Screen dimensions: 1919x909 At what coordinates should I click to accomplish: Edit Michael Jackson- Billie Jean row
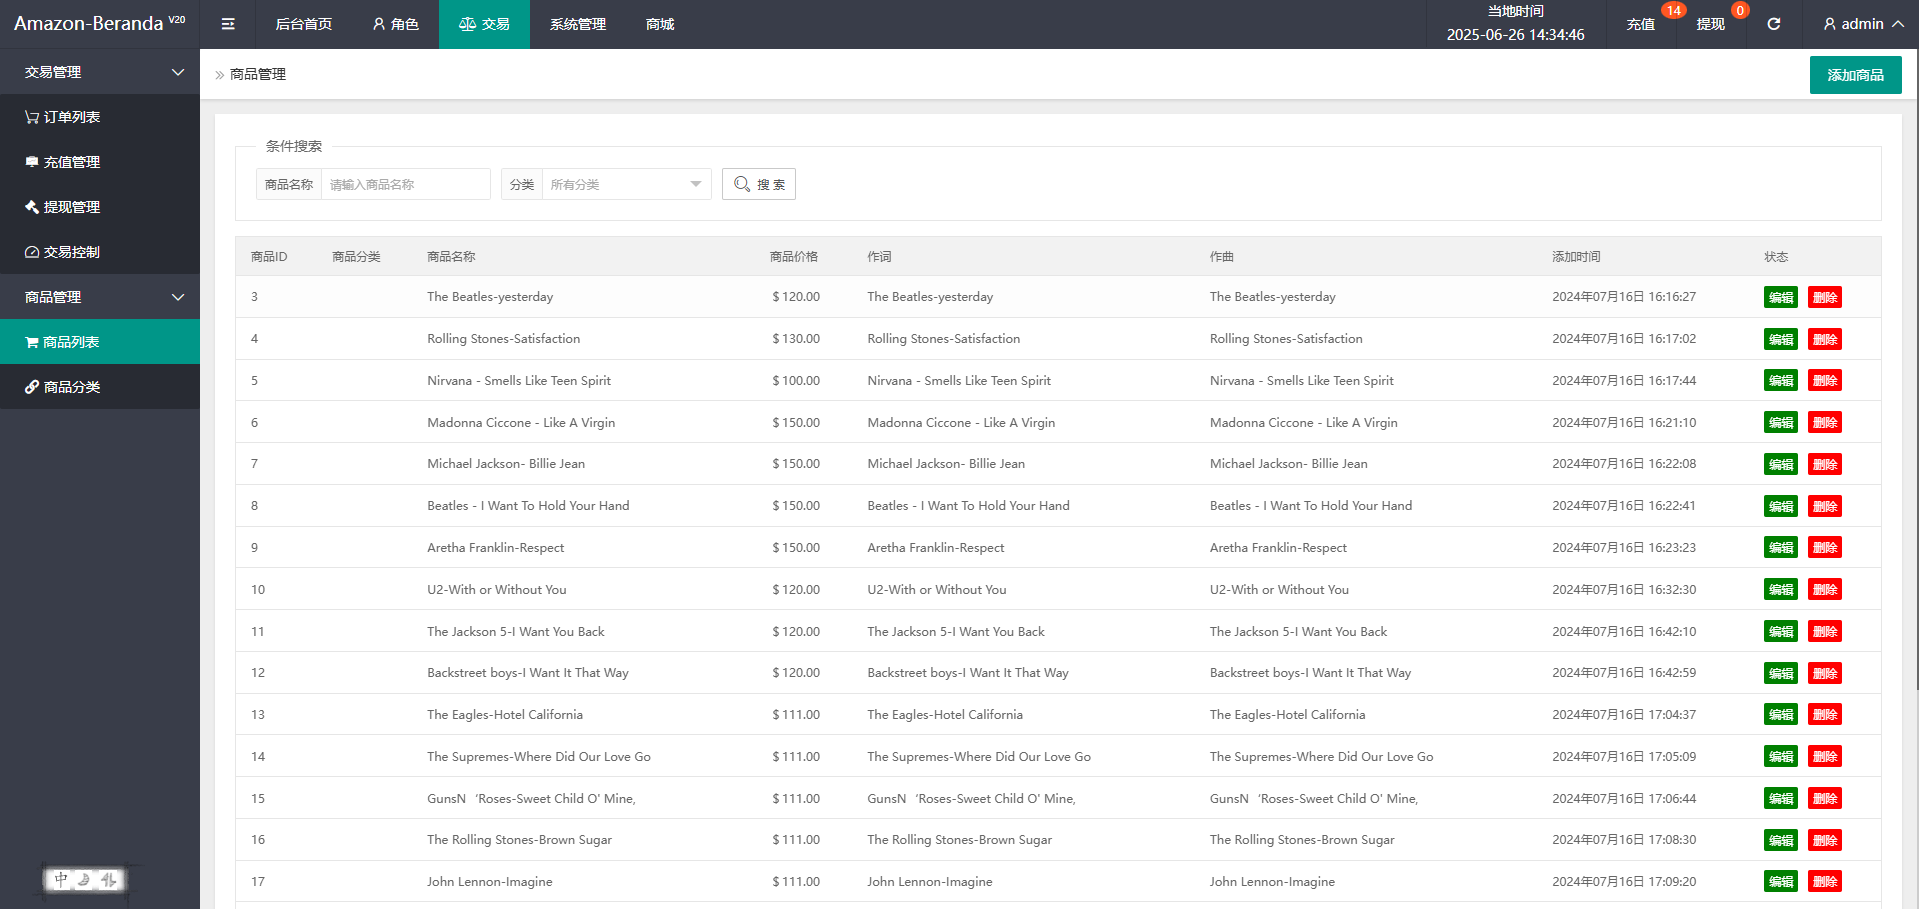pos(1781,464)
